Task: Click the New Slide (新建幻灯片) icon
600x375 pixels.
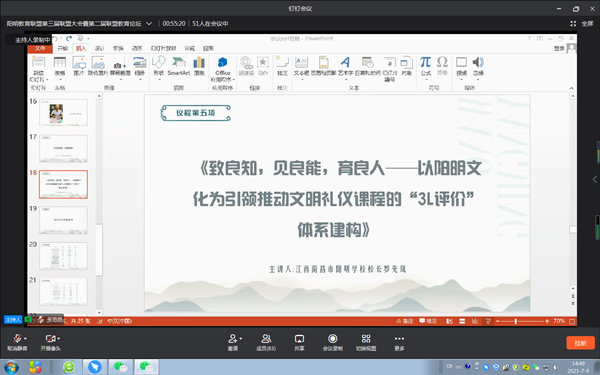Action: tap(38, 62)
